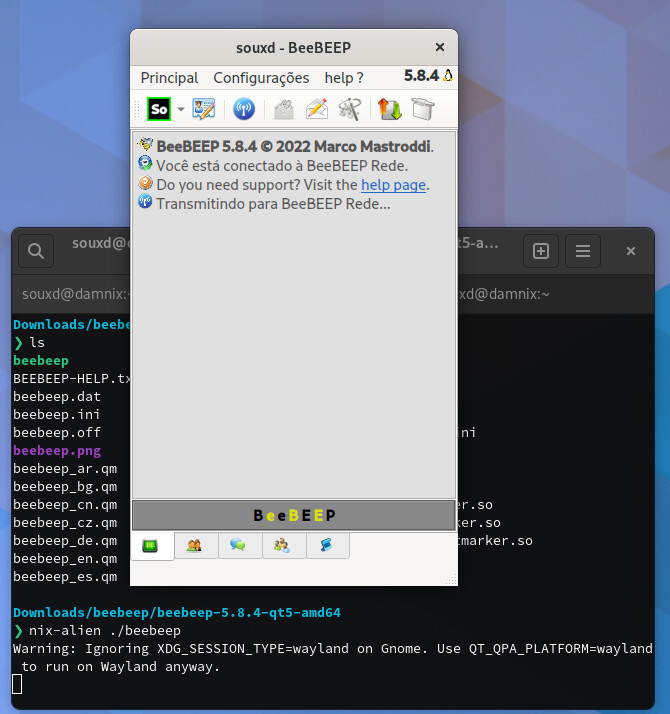670x714 pixels.
Task: Click the 'help page' link
Action: [x=394, y=185]
